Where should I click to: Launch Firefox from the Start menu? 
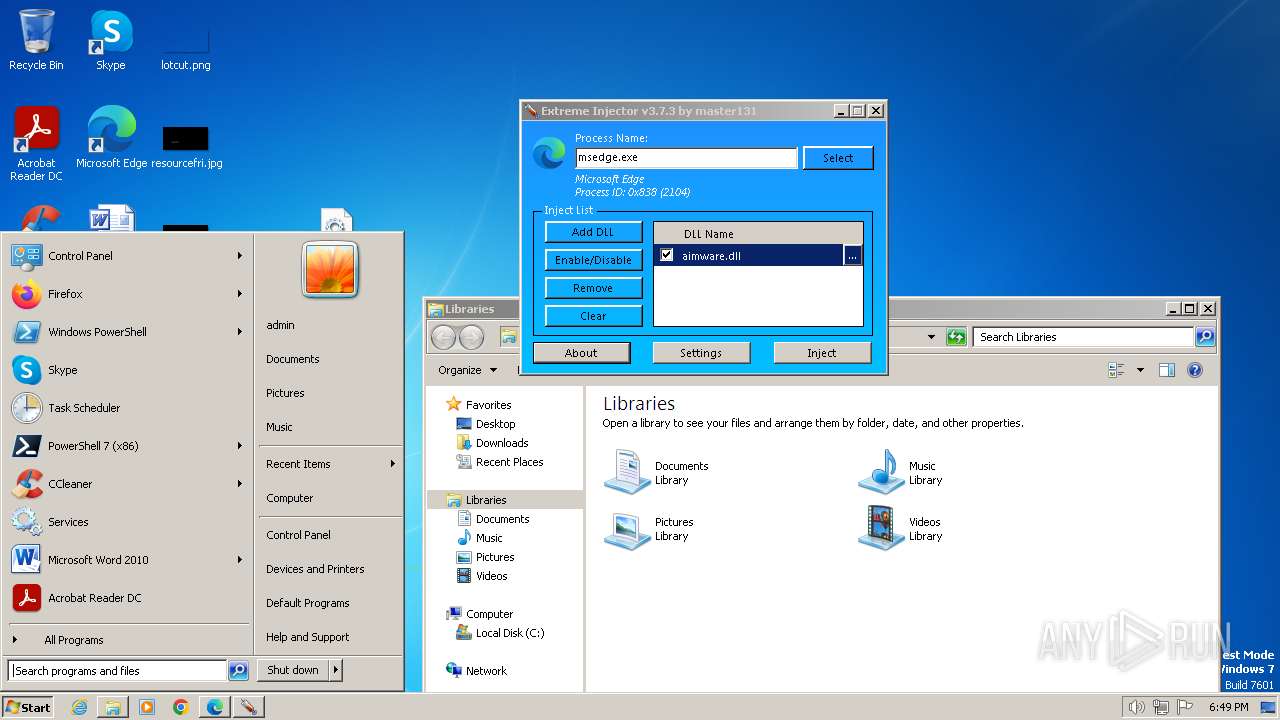pyautogui.click(x=127, y=294)
